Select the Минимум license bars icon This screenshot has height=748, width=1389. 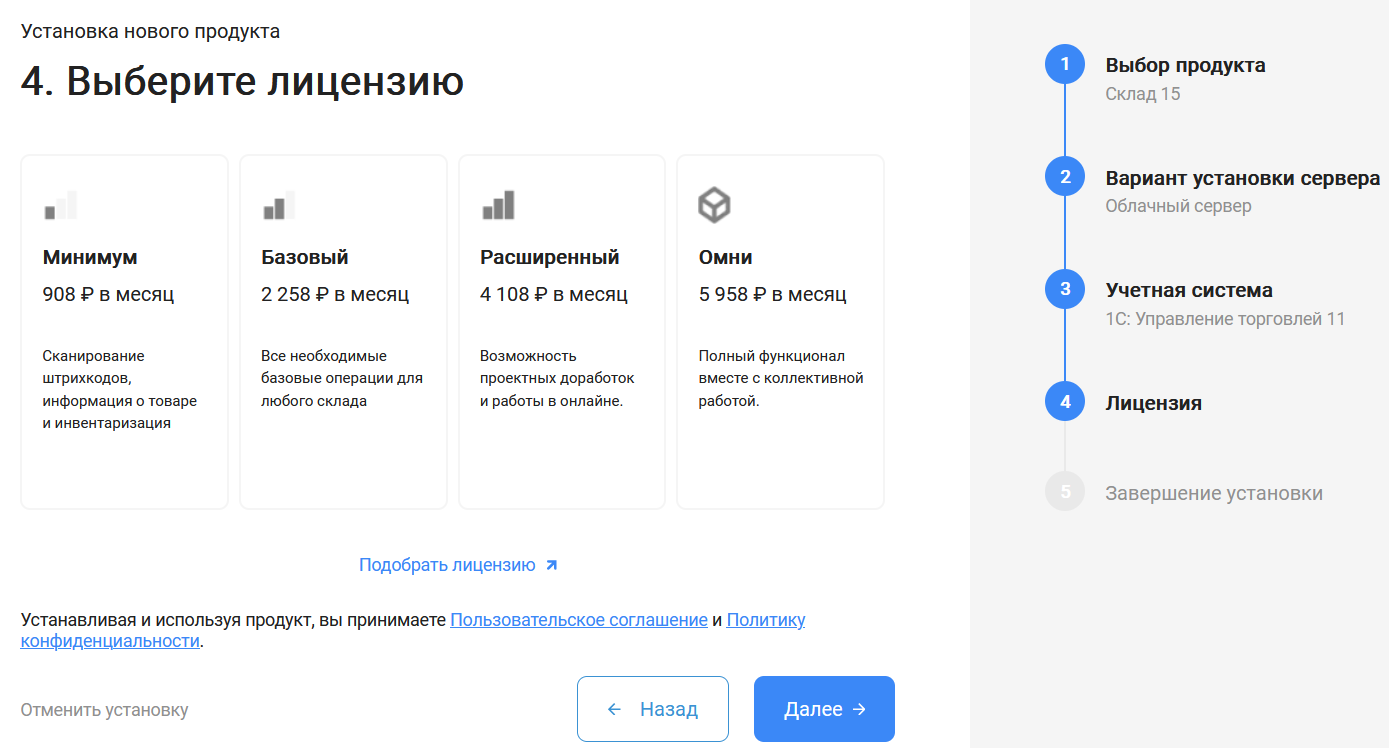coord(60,205)
